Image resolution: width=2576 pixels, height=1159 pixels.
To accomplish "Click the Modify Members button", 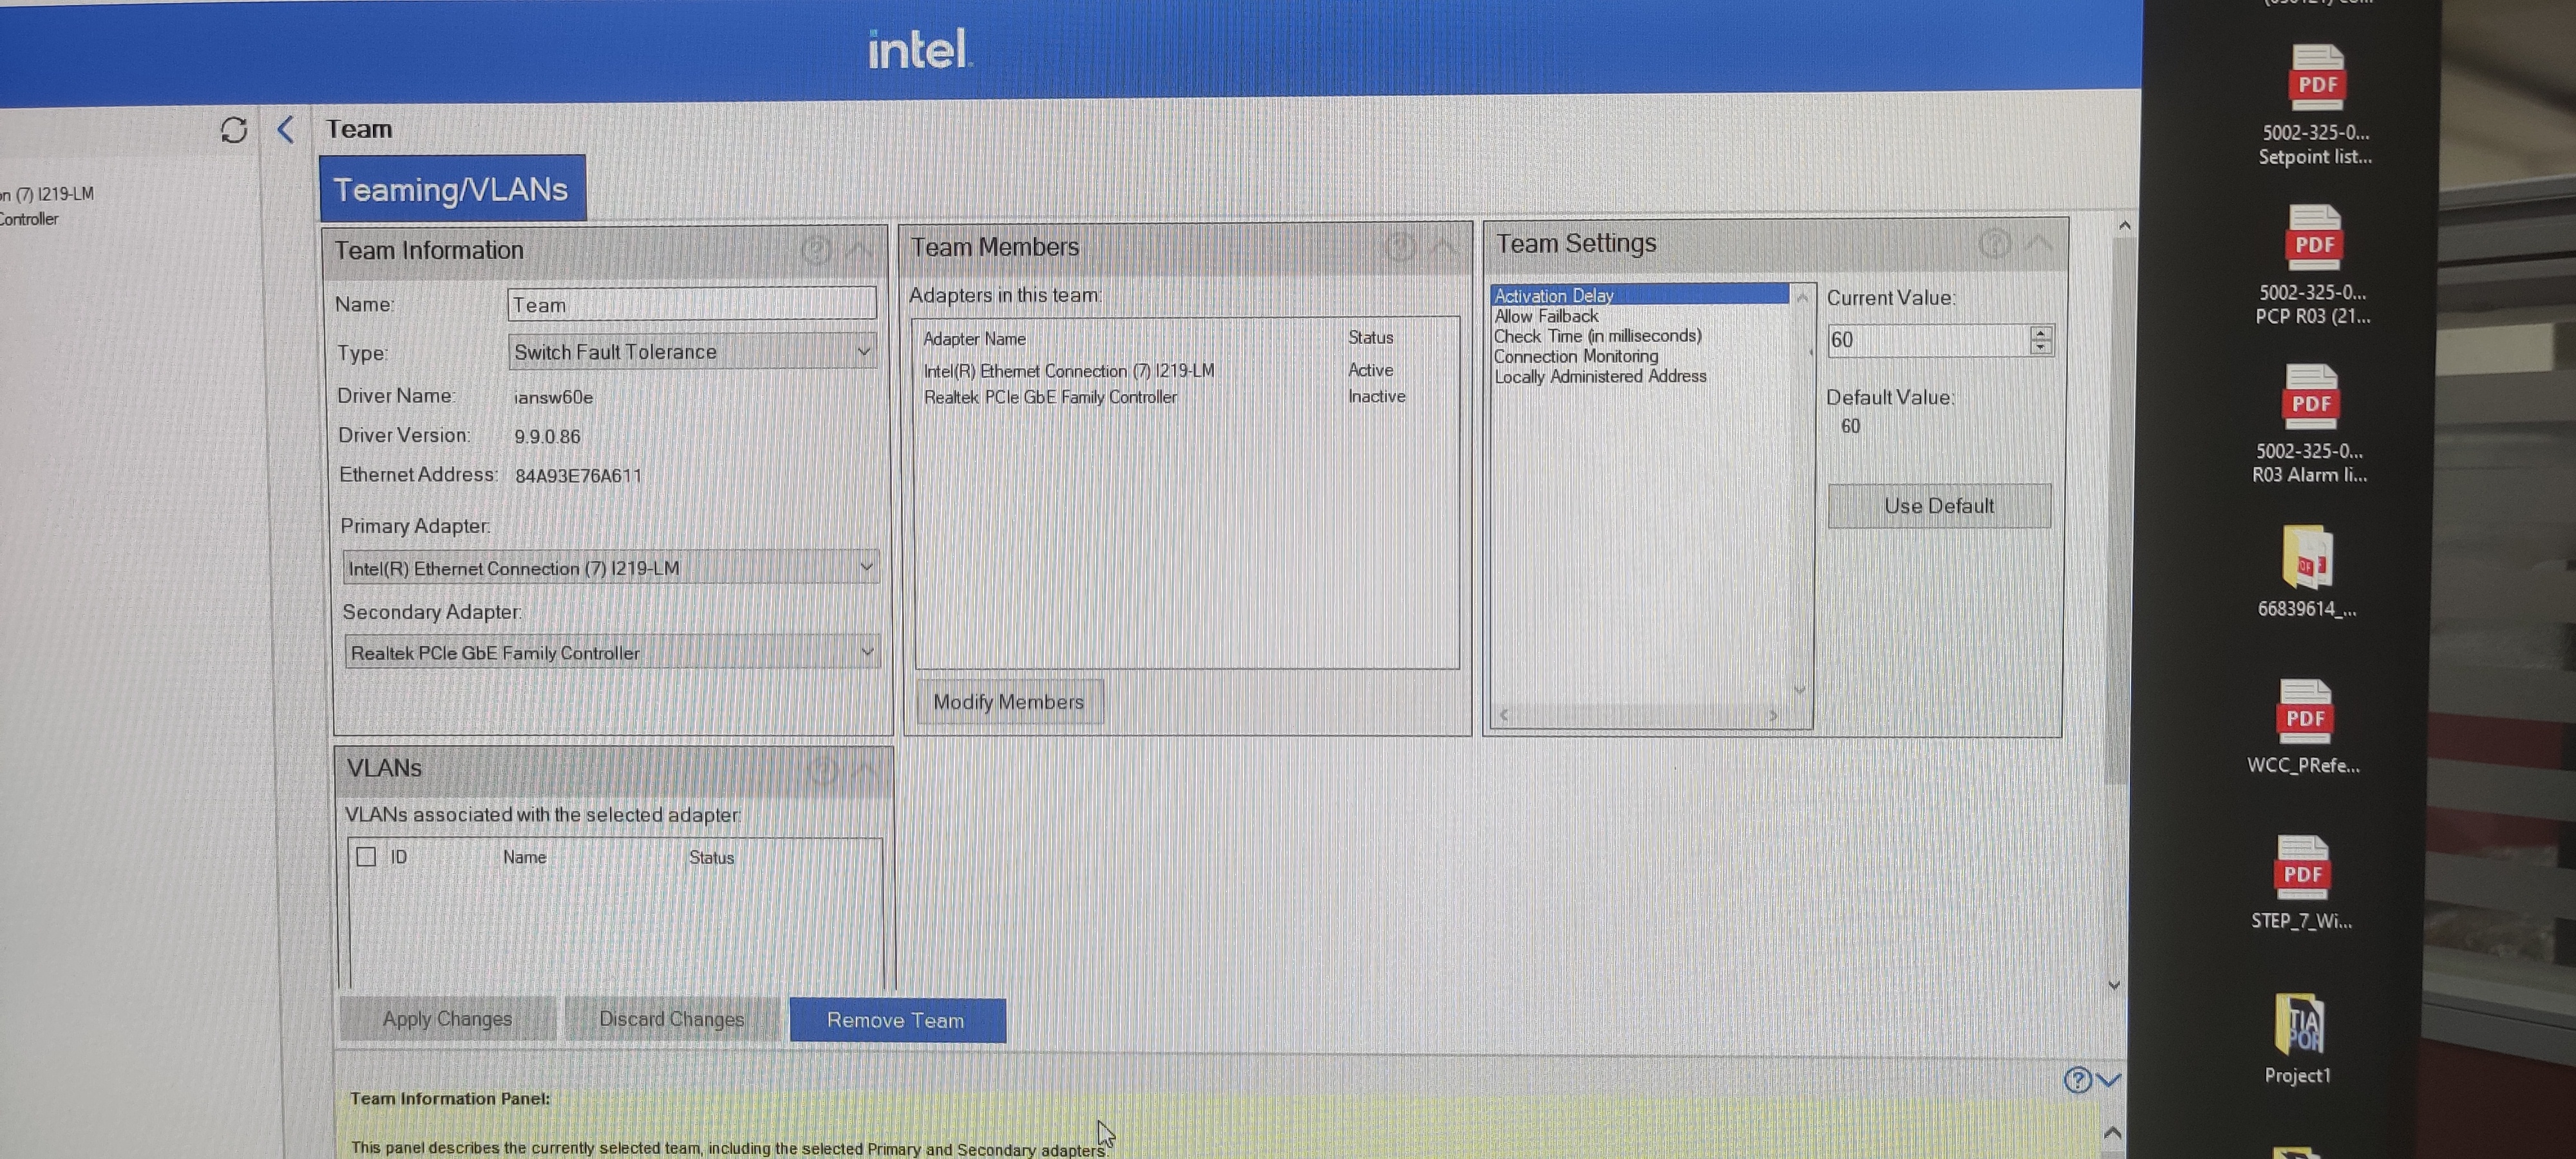I will point(1008,702).
